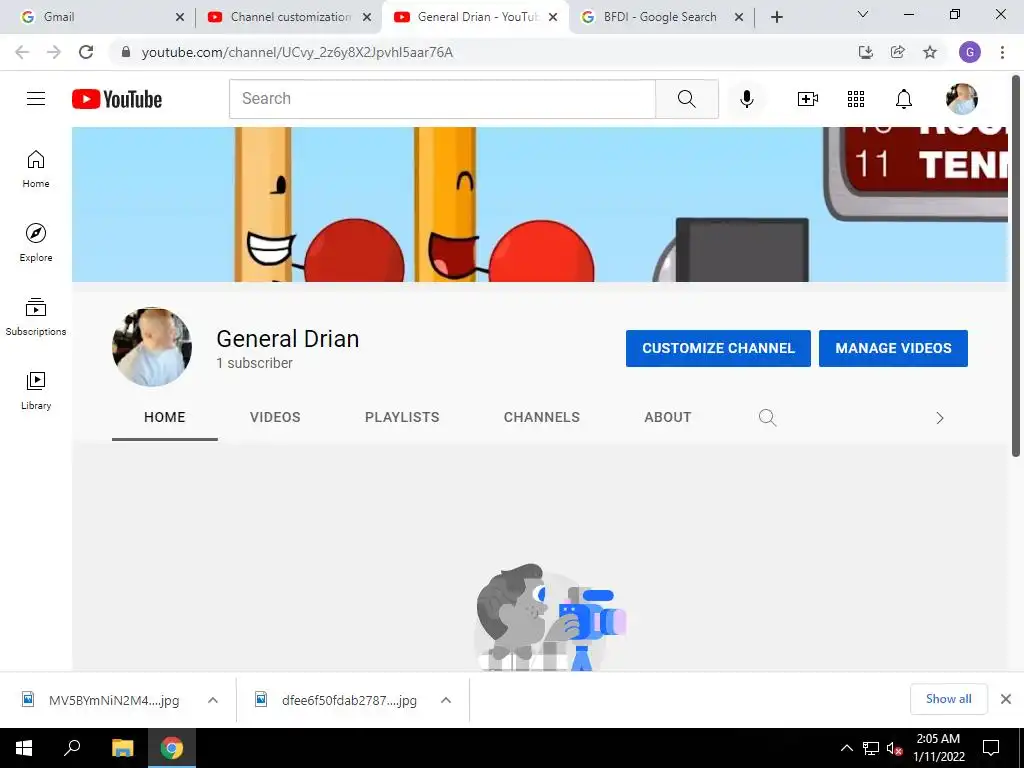The width and height of the screenshot is (1024, 768).
Task: Click the page vertical scrollbar
Action: (x=1016, y=264)
